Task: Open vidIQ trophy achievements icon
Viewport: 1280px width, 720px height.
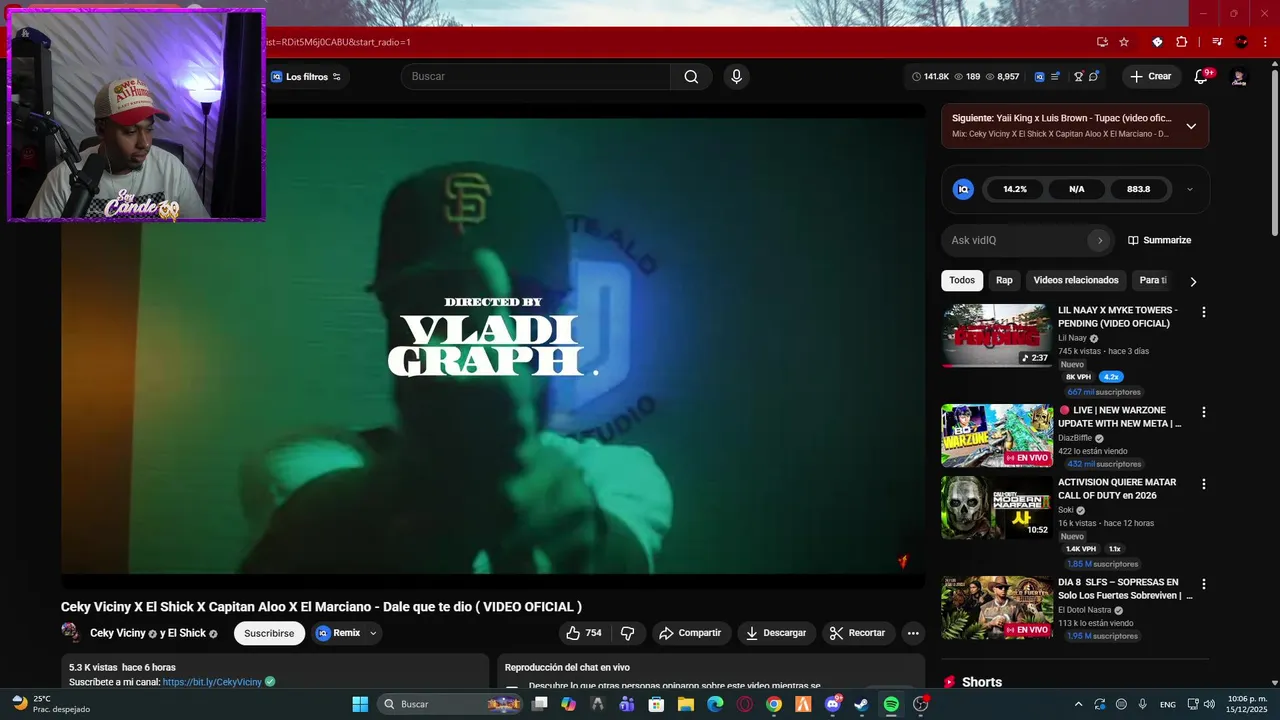Action: coord(1079,77)
